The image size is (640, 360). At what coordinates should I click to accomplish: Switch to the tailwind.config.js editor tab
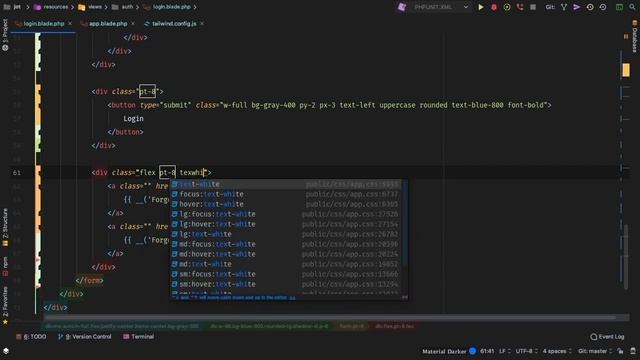coord(170,24)
